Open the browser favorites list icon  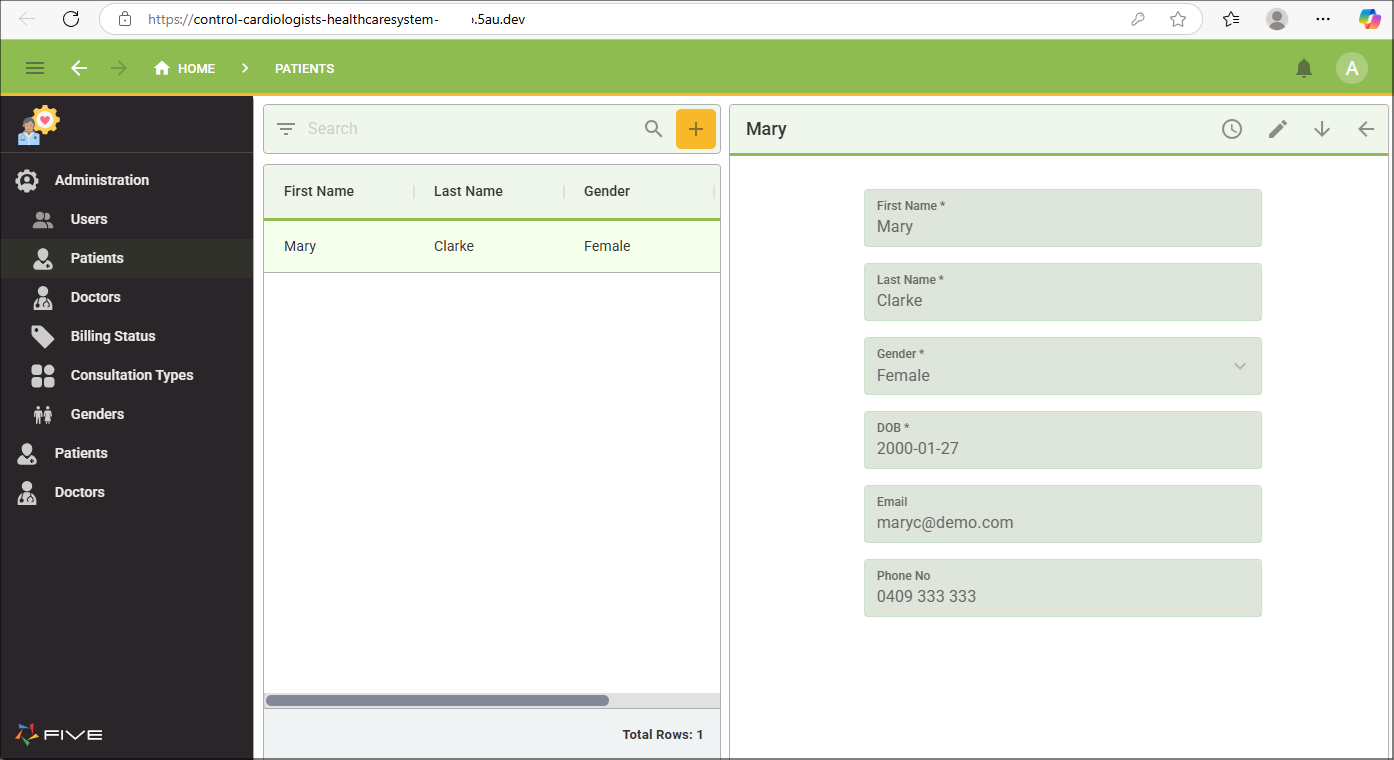coord(1231,19)
